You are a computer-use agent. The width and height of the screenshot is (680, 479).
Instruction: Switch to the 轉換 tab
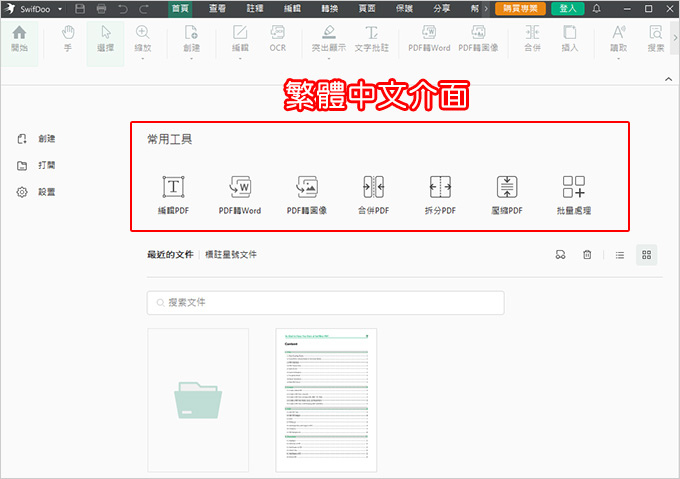click(330, 9)
